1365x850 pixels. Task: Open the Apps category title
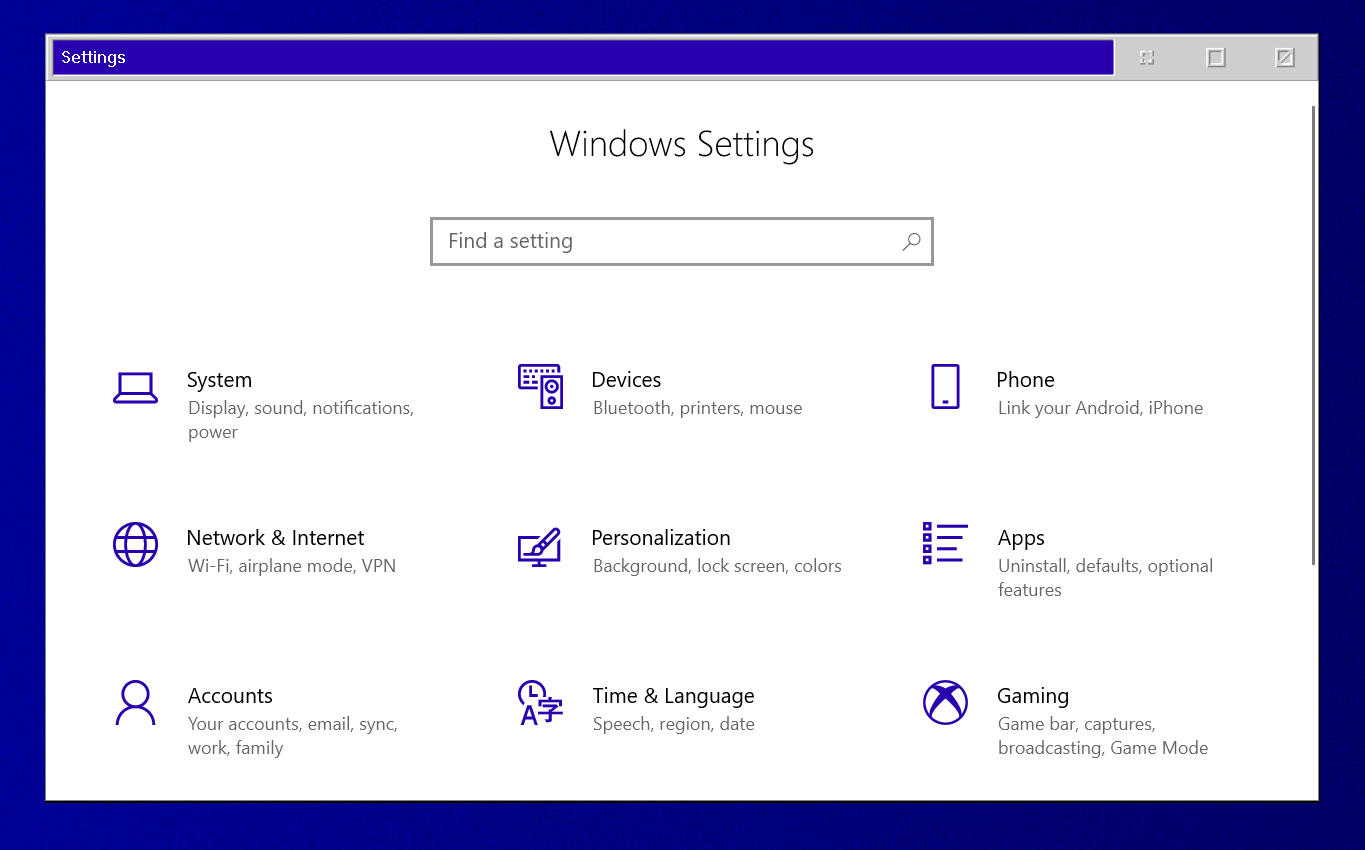[x=1021, y=539]
